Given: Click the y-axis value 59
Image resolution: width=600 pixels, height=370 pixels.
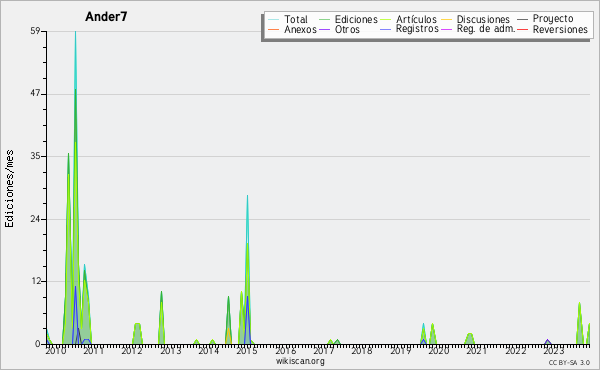Looking at the screenshot, I should [35, 31].
